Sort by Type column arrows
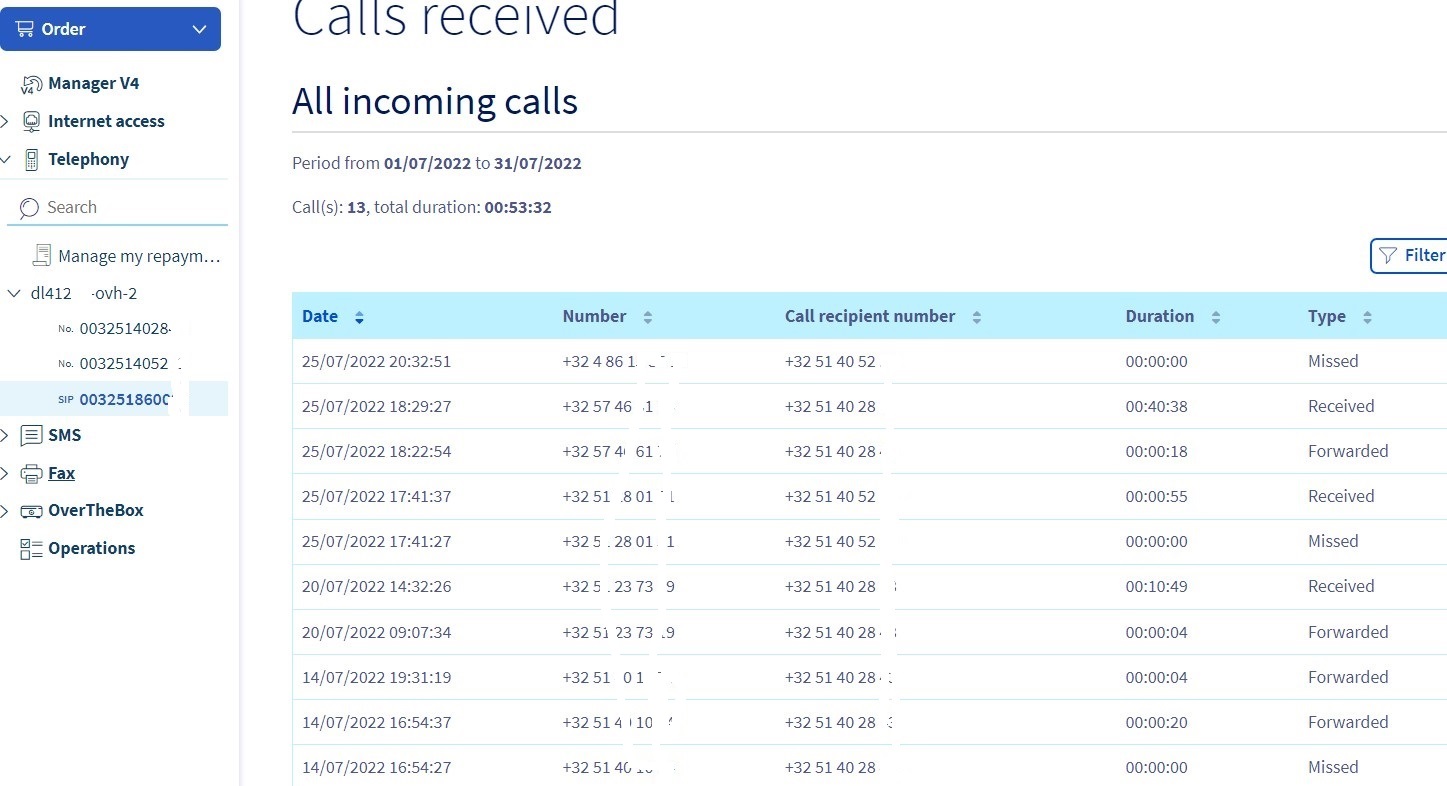Image resolution: width=1447 pixels, height=786 pixels. (x=1367, y=317)
